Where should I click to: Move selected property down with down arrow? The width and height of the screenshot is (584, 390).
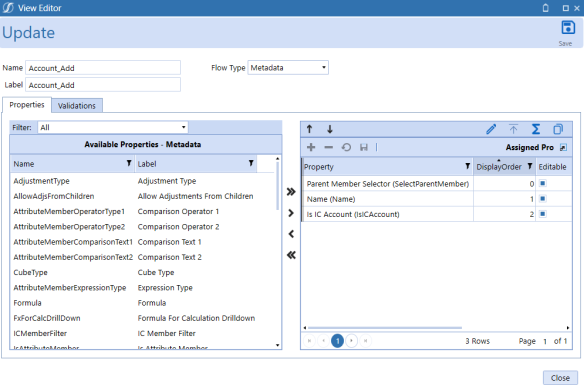click(330, 129)
